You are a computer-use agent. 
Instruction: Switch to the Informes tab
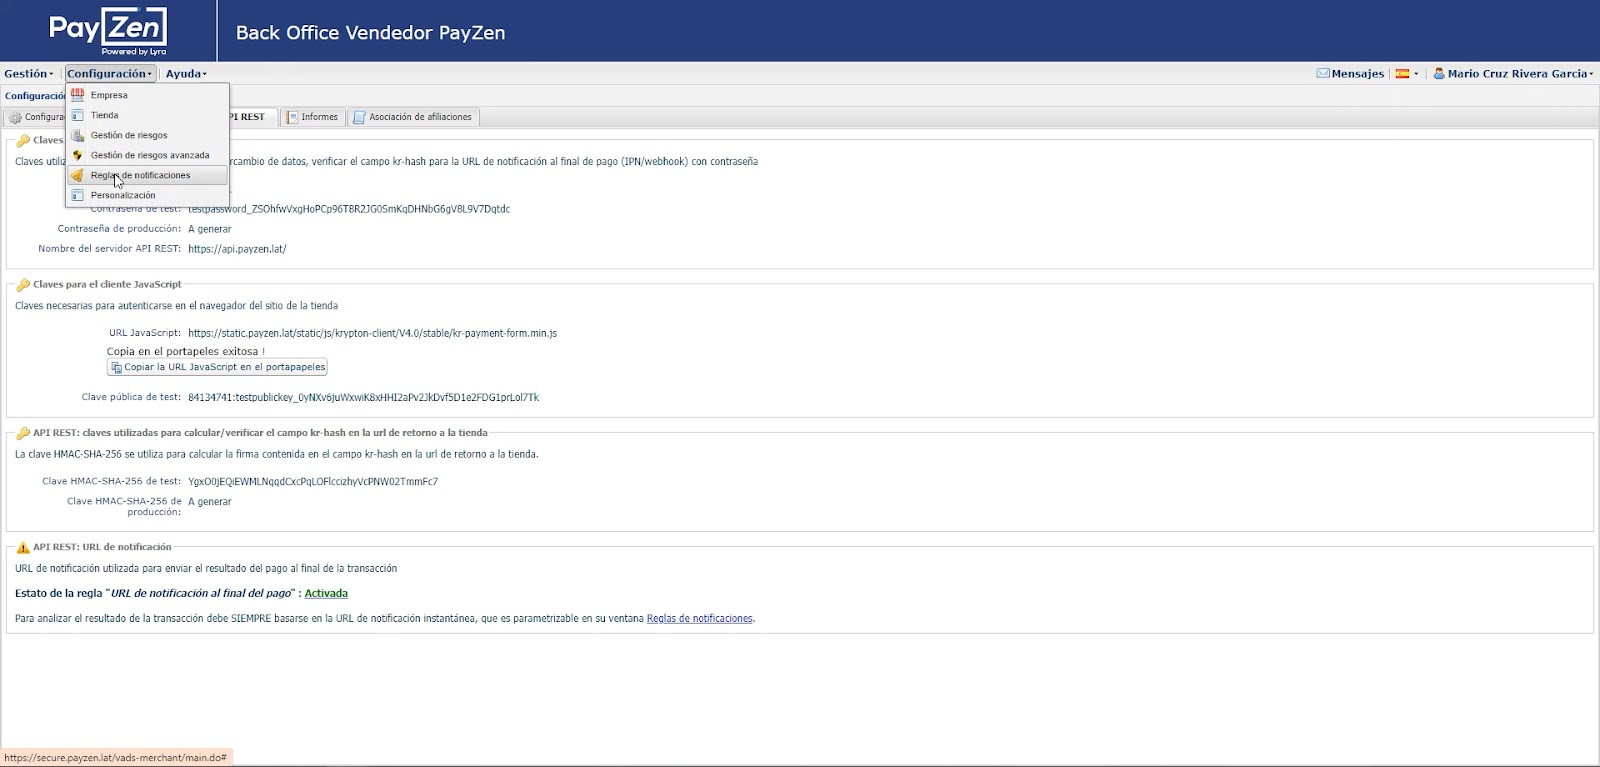pyautogui.click(x=313, y=117)
